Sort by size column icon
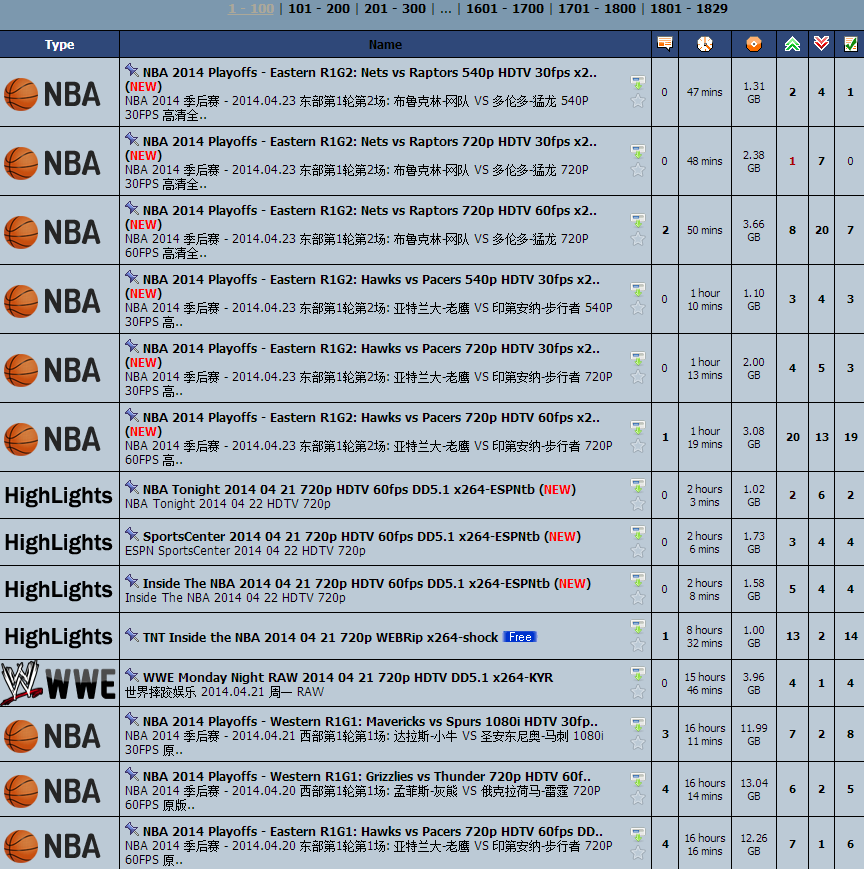Screen dimensions: 864x869 (x=754, y=44)
